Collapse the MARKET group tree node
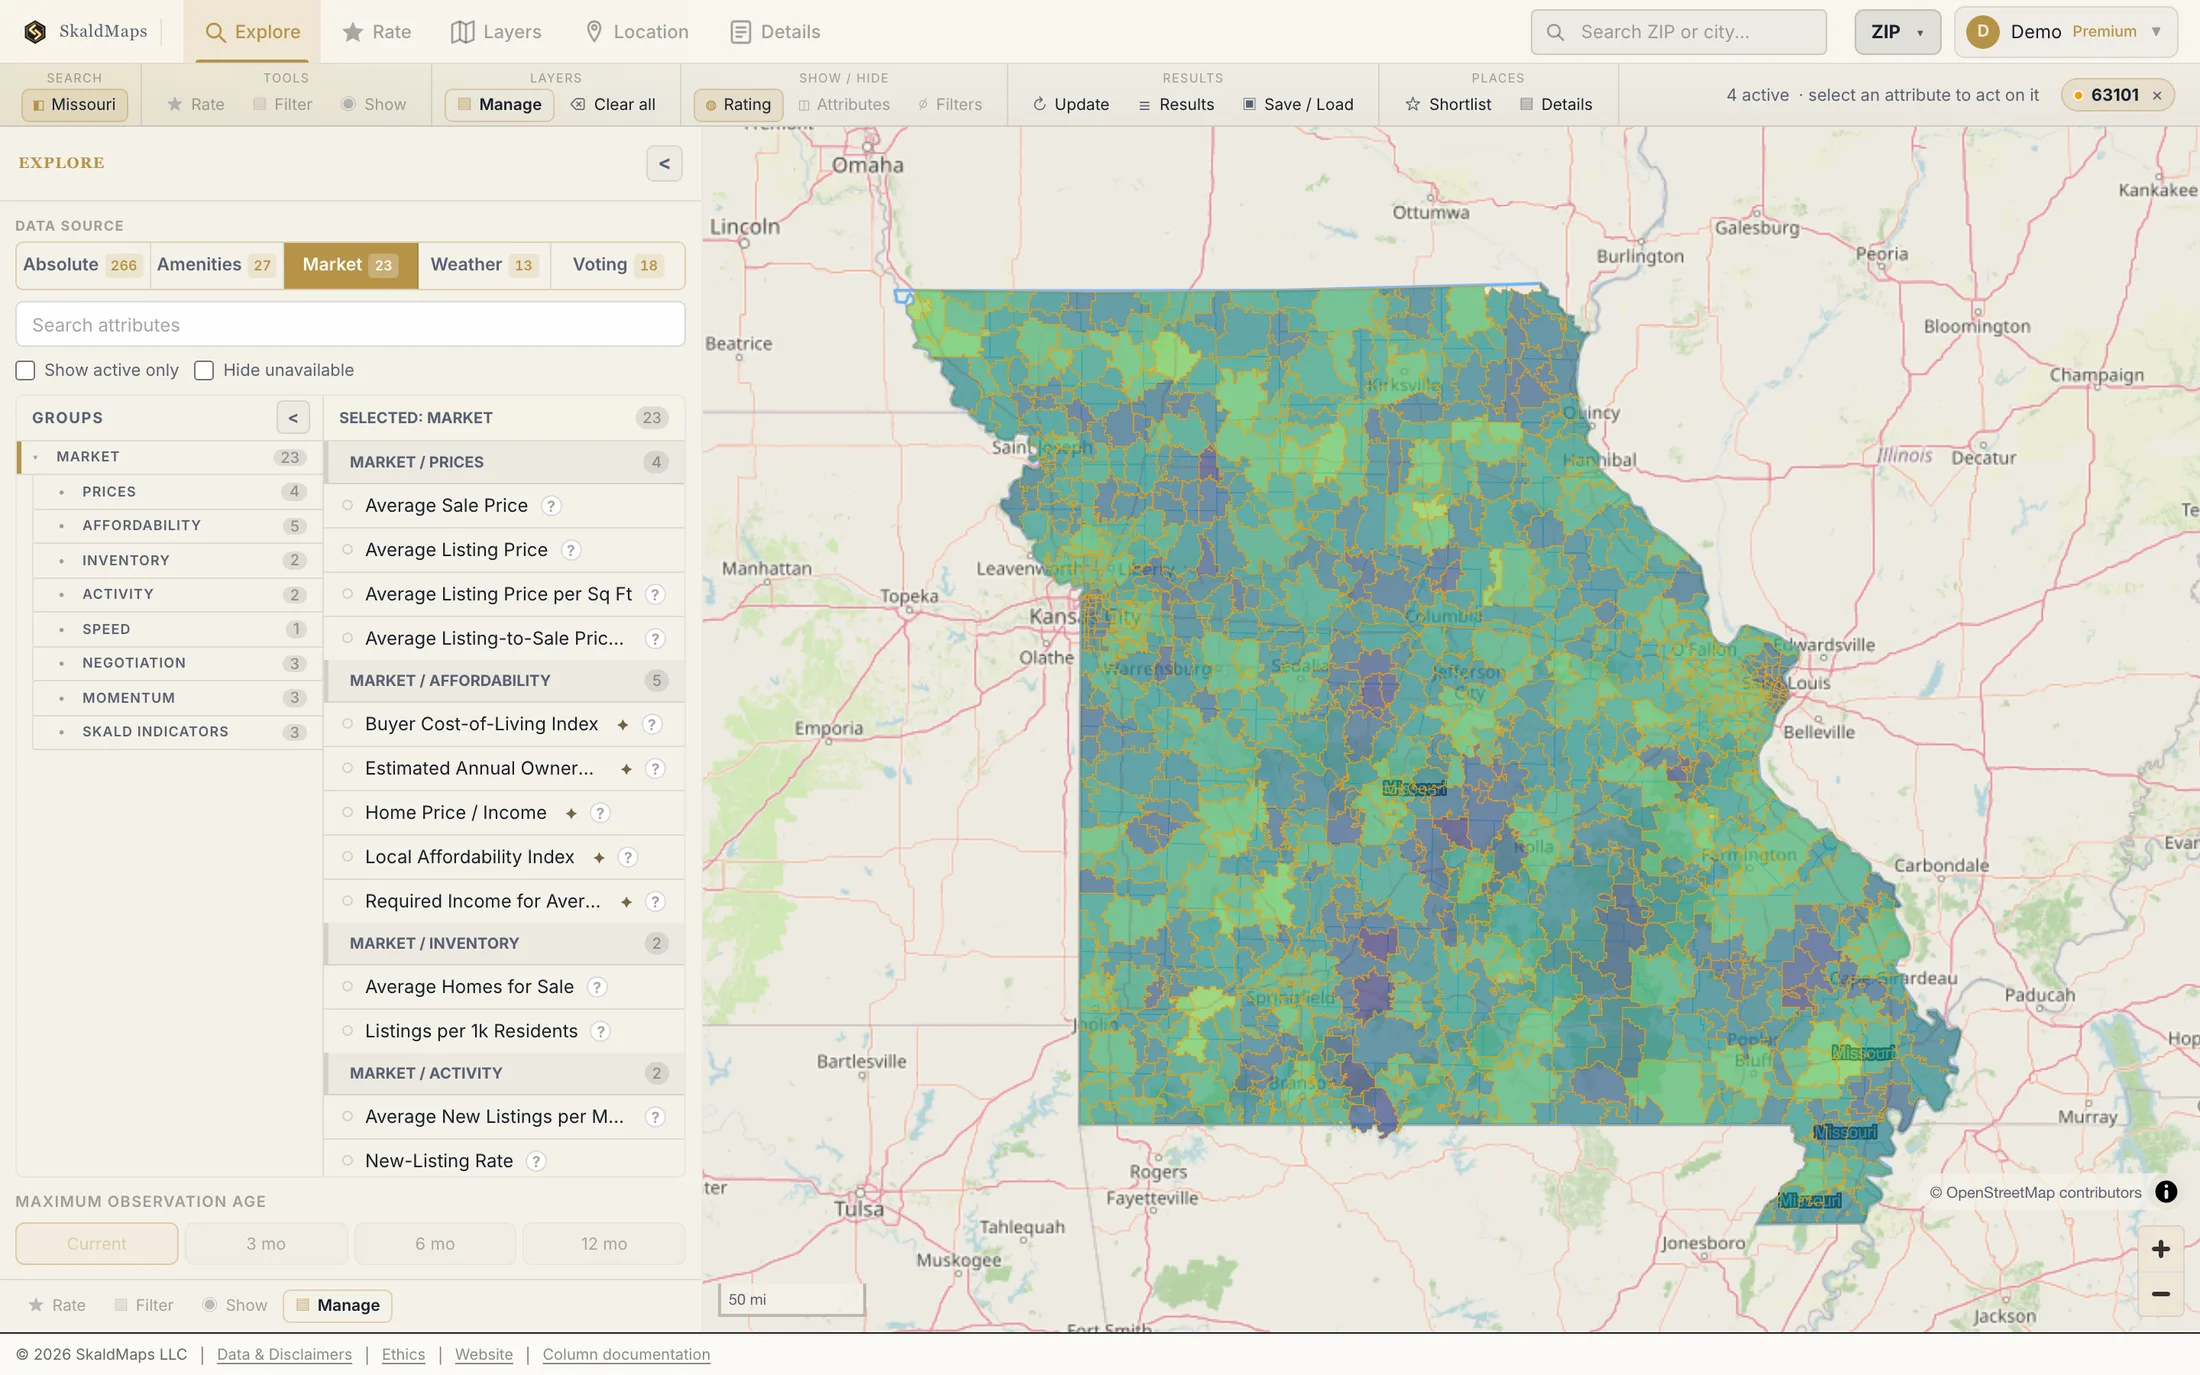The width and height of the screenshot is (2200, 1375). [36, 457]
